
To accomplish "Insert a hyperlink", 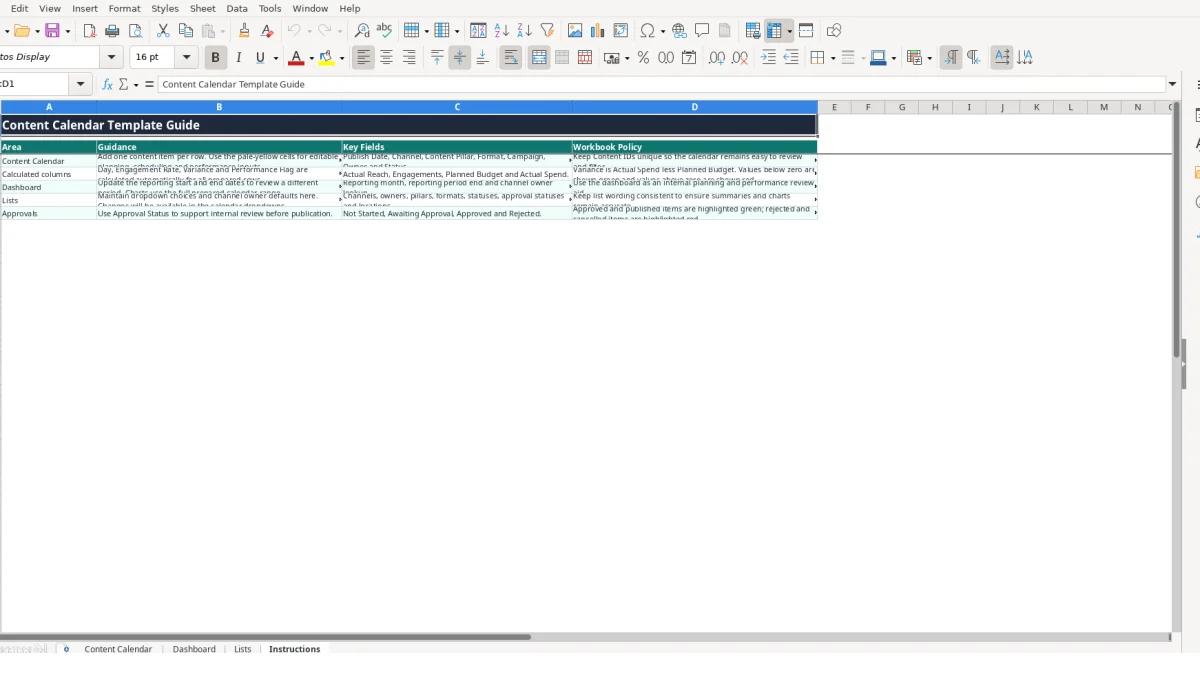I will coord(679,31).
